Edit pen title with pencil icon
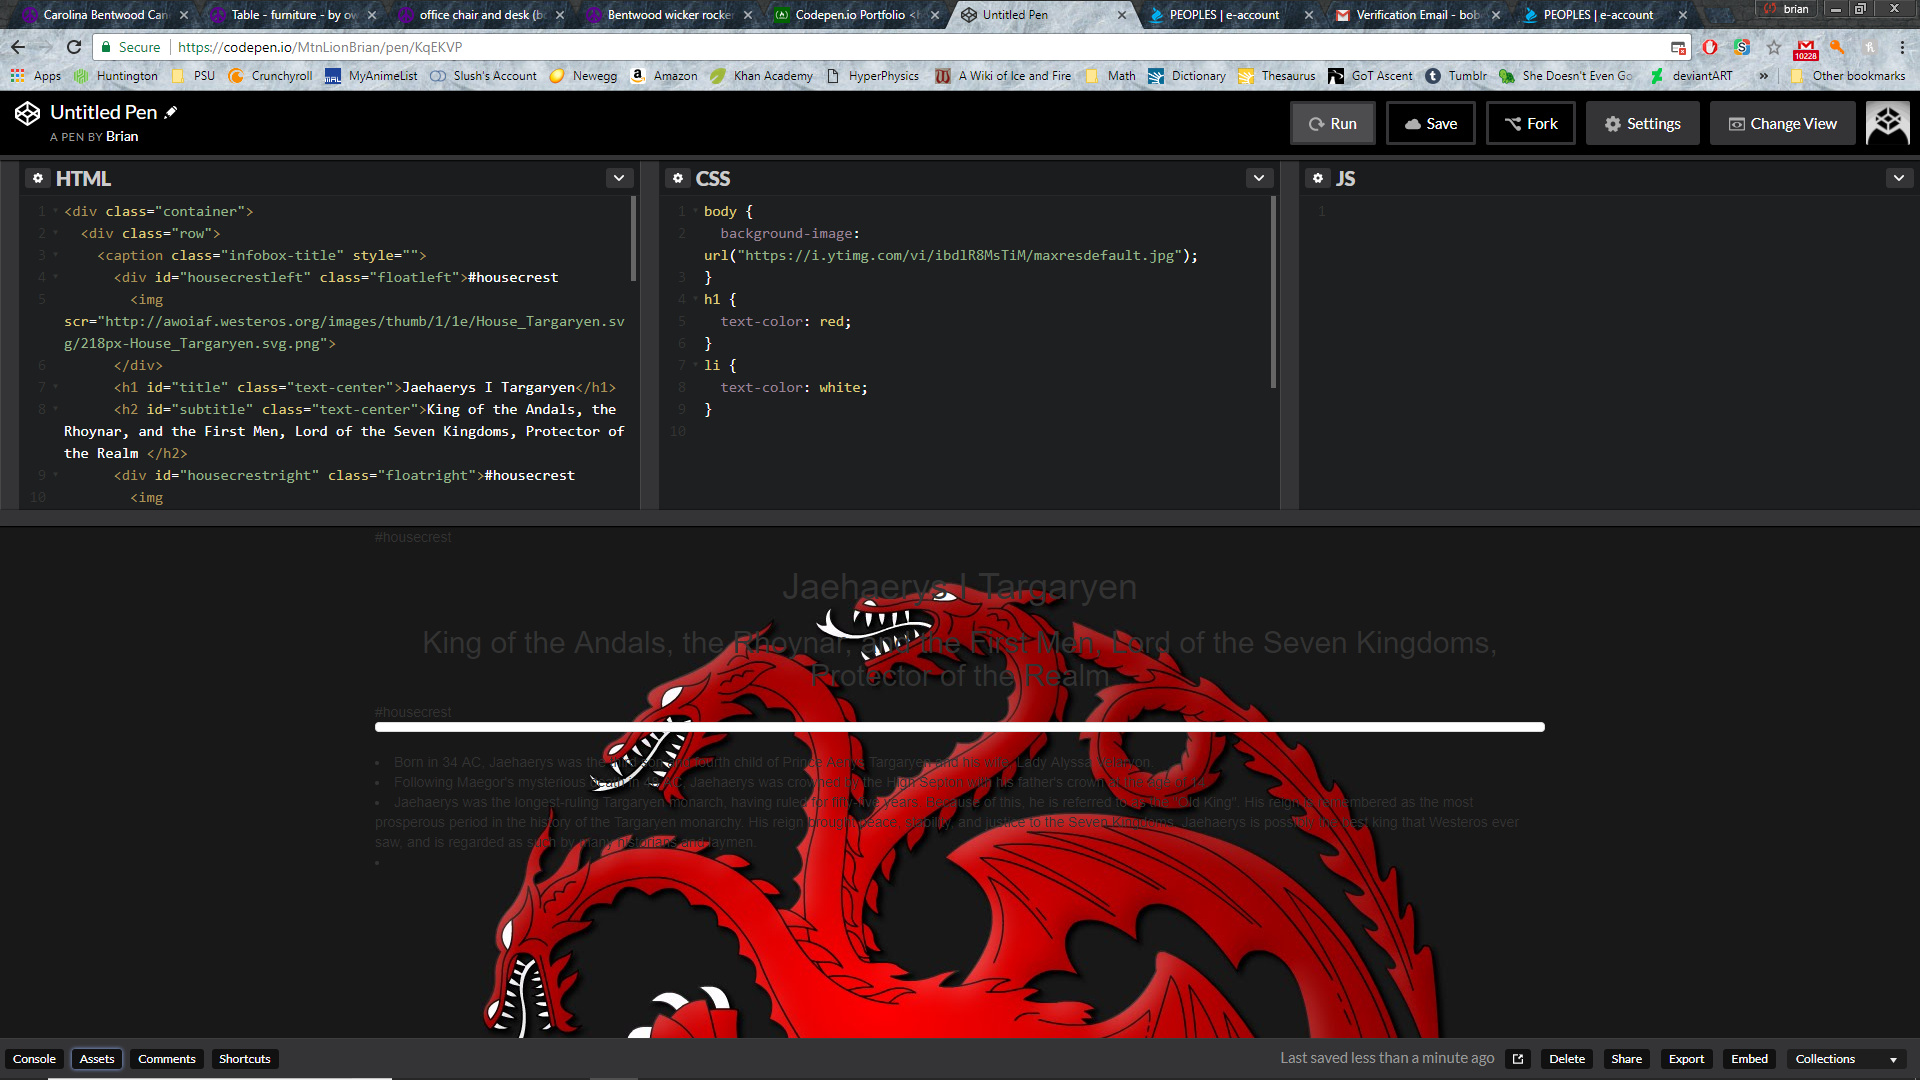 (171, 112)
